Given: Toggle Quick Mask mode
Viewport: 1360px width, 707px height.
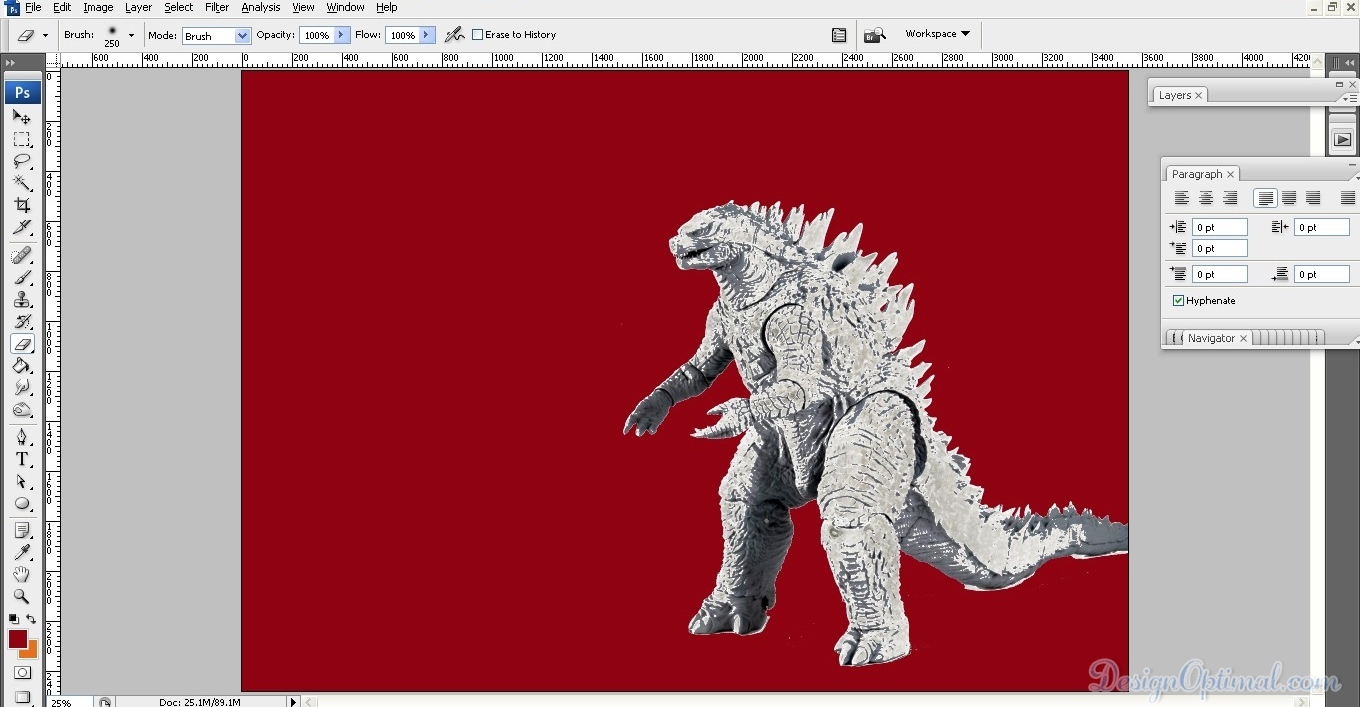Looking at the screenshot, I should [x=22, y=674].
